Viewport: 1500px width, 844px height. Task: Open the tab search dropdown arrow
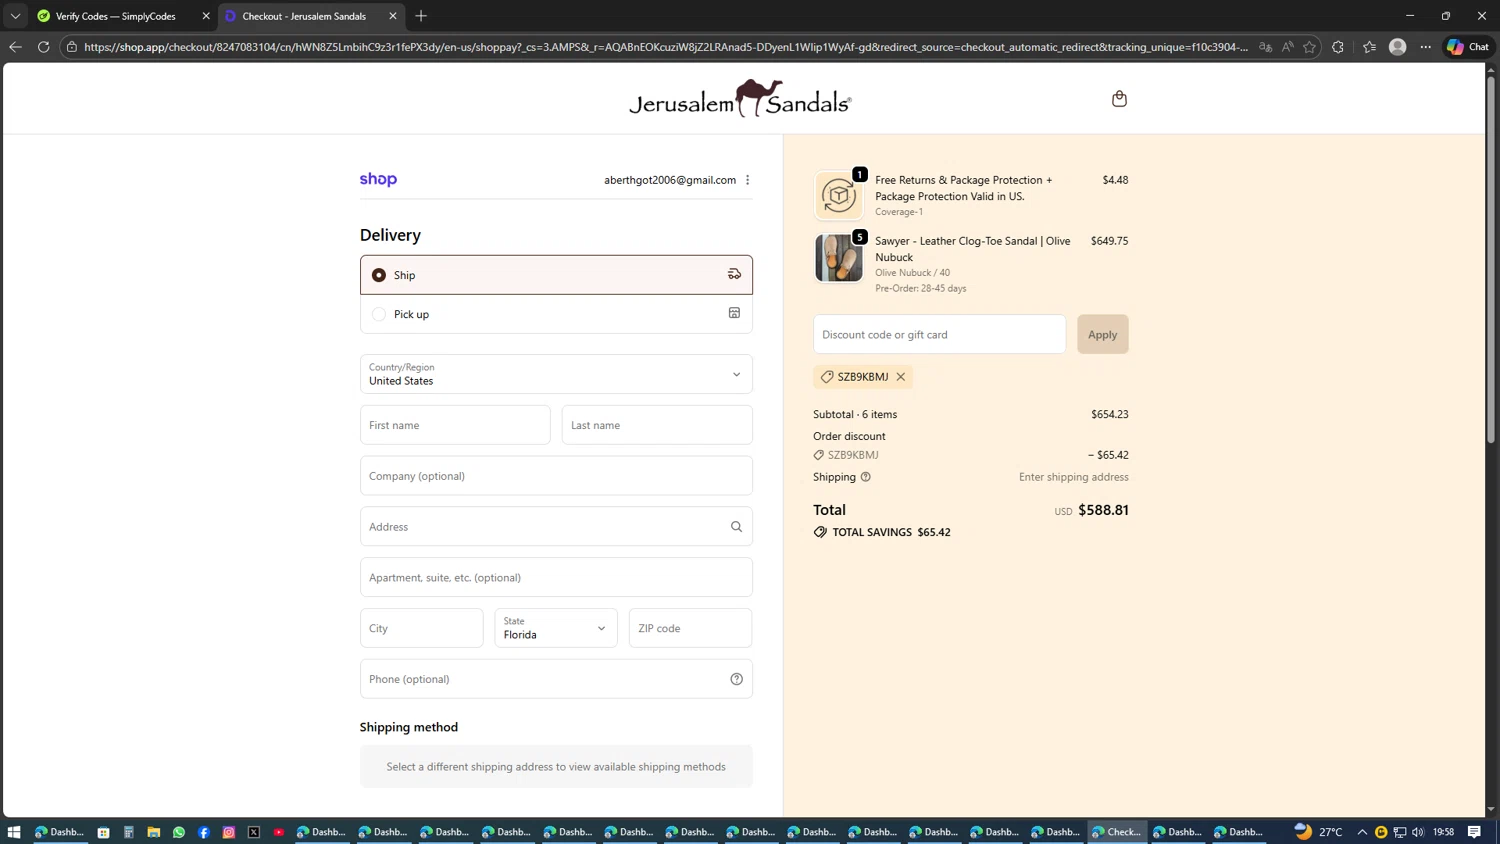click(15, 16)
